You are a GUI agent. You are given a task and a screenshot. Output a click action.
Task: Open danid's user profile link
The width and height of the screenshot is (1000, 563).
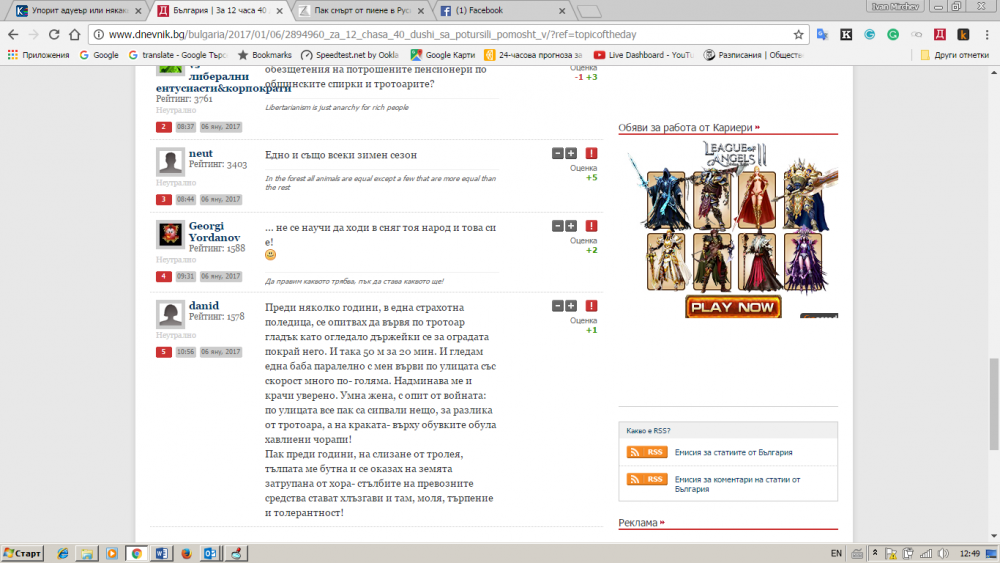coord(203,305)
